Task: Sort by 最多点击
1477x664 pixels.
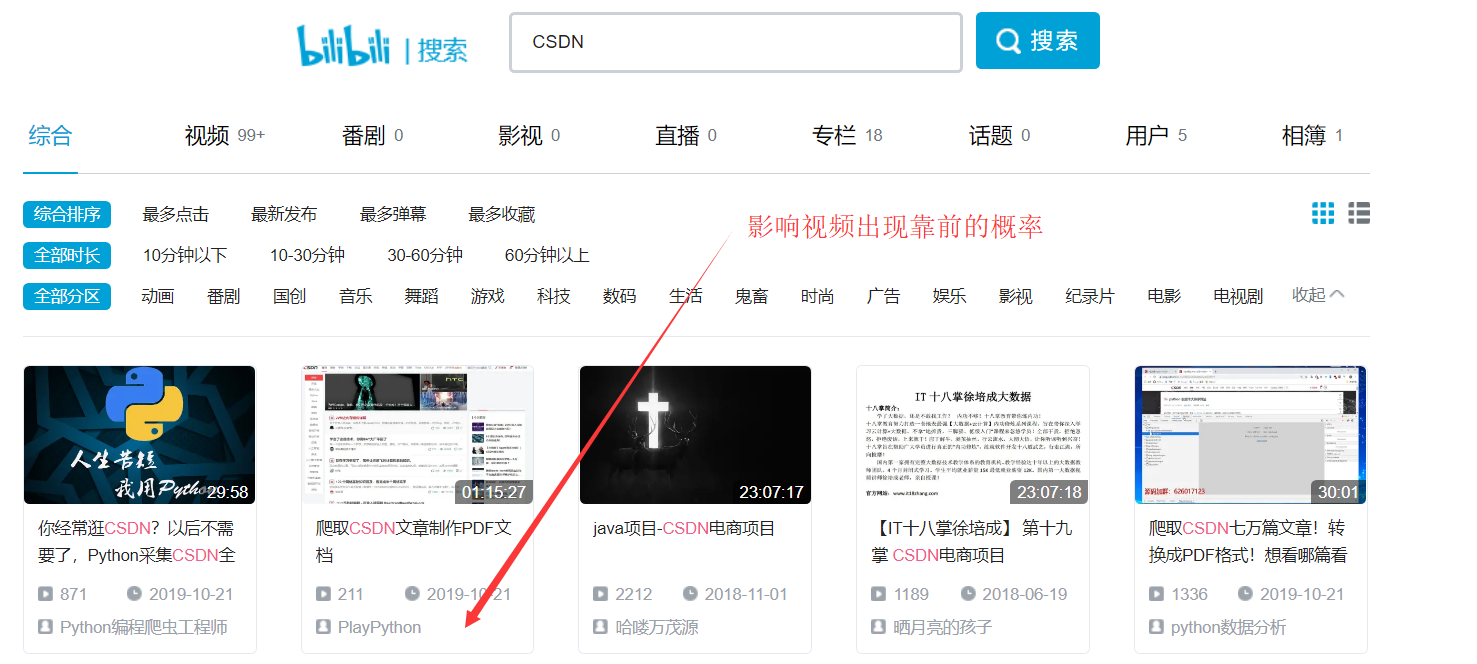Action: [x=176, y=214]
